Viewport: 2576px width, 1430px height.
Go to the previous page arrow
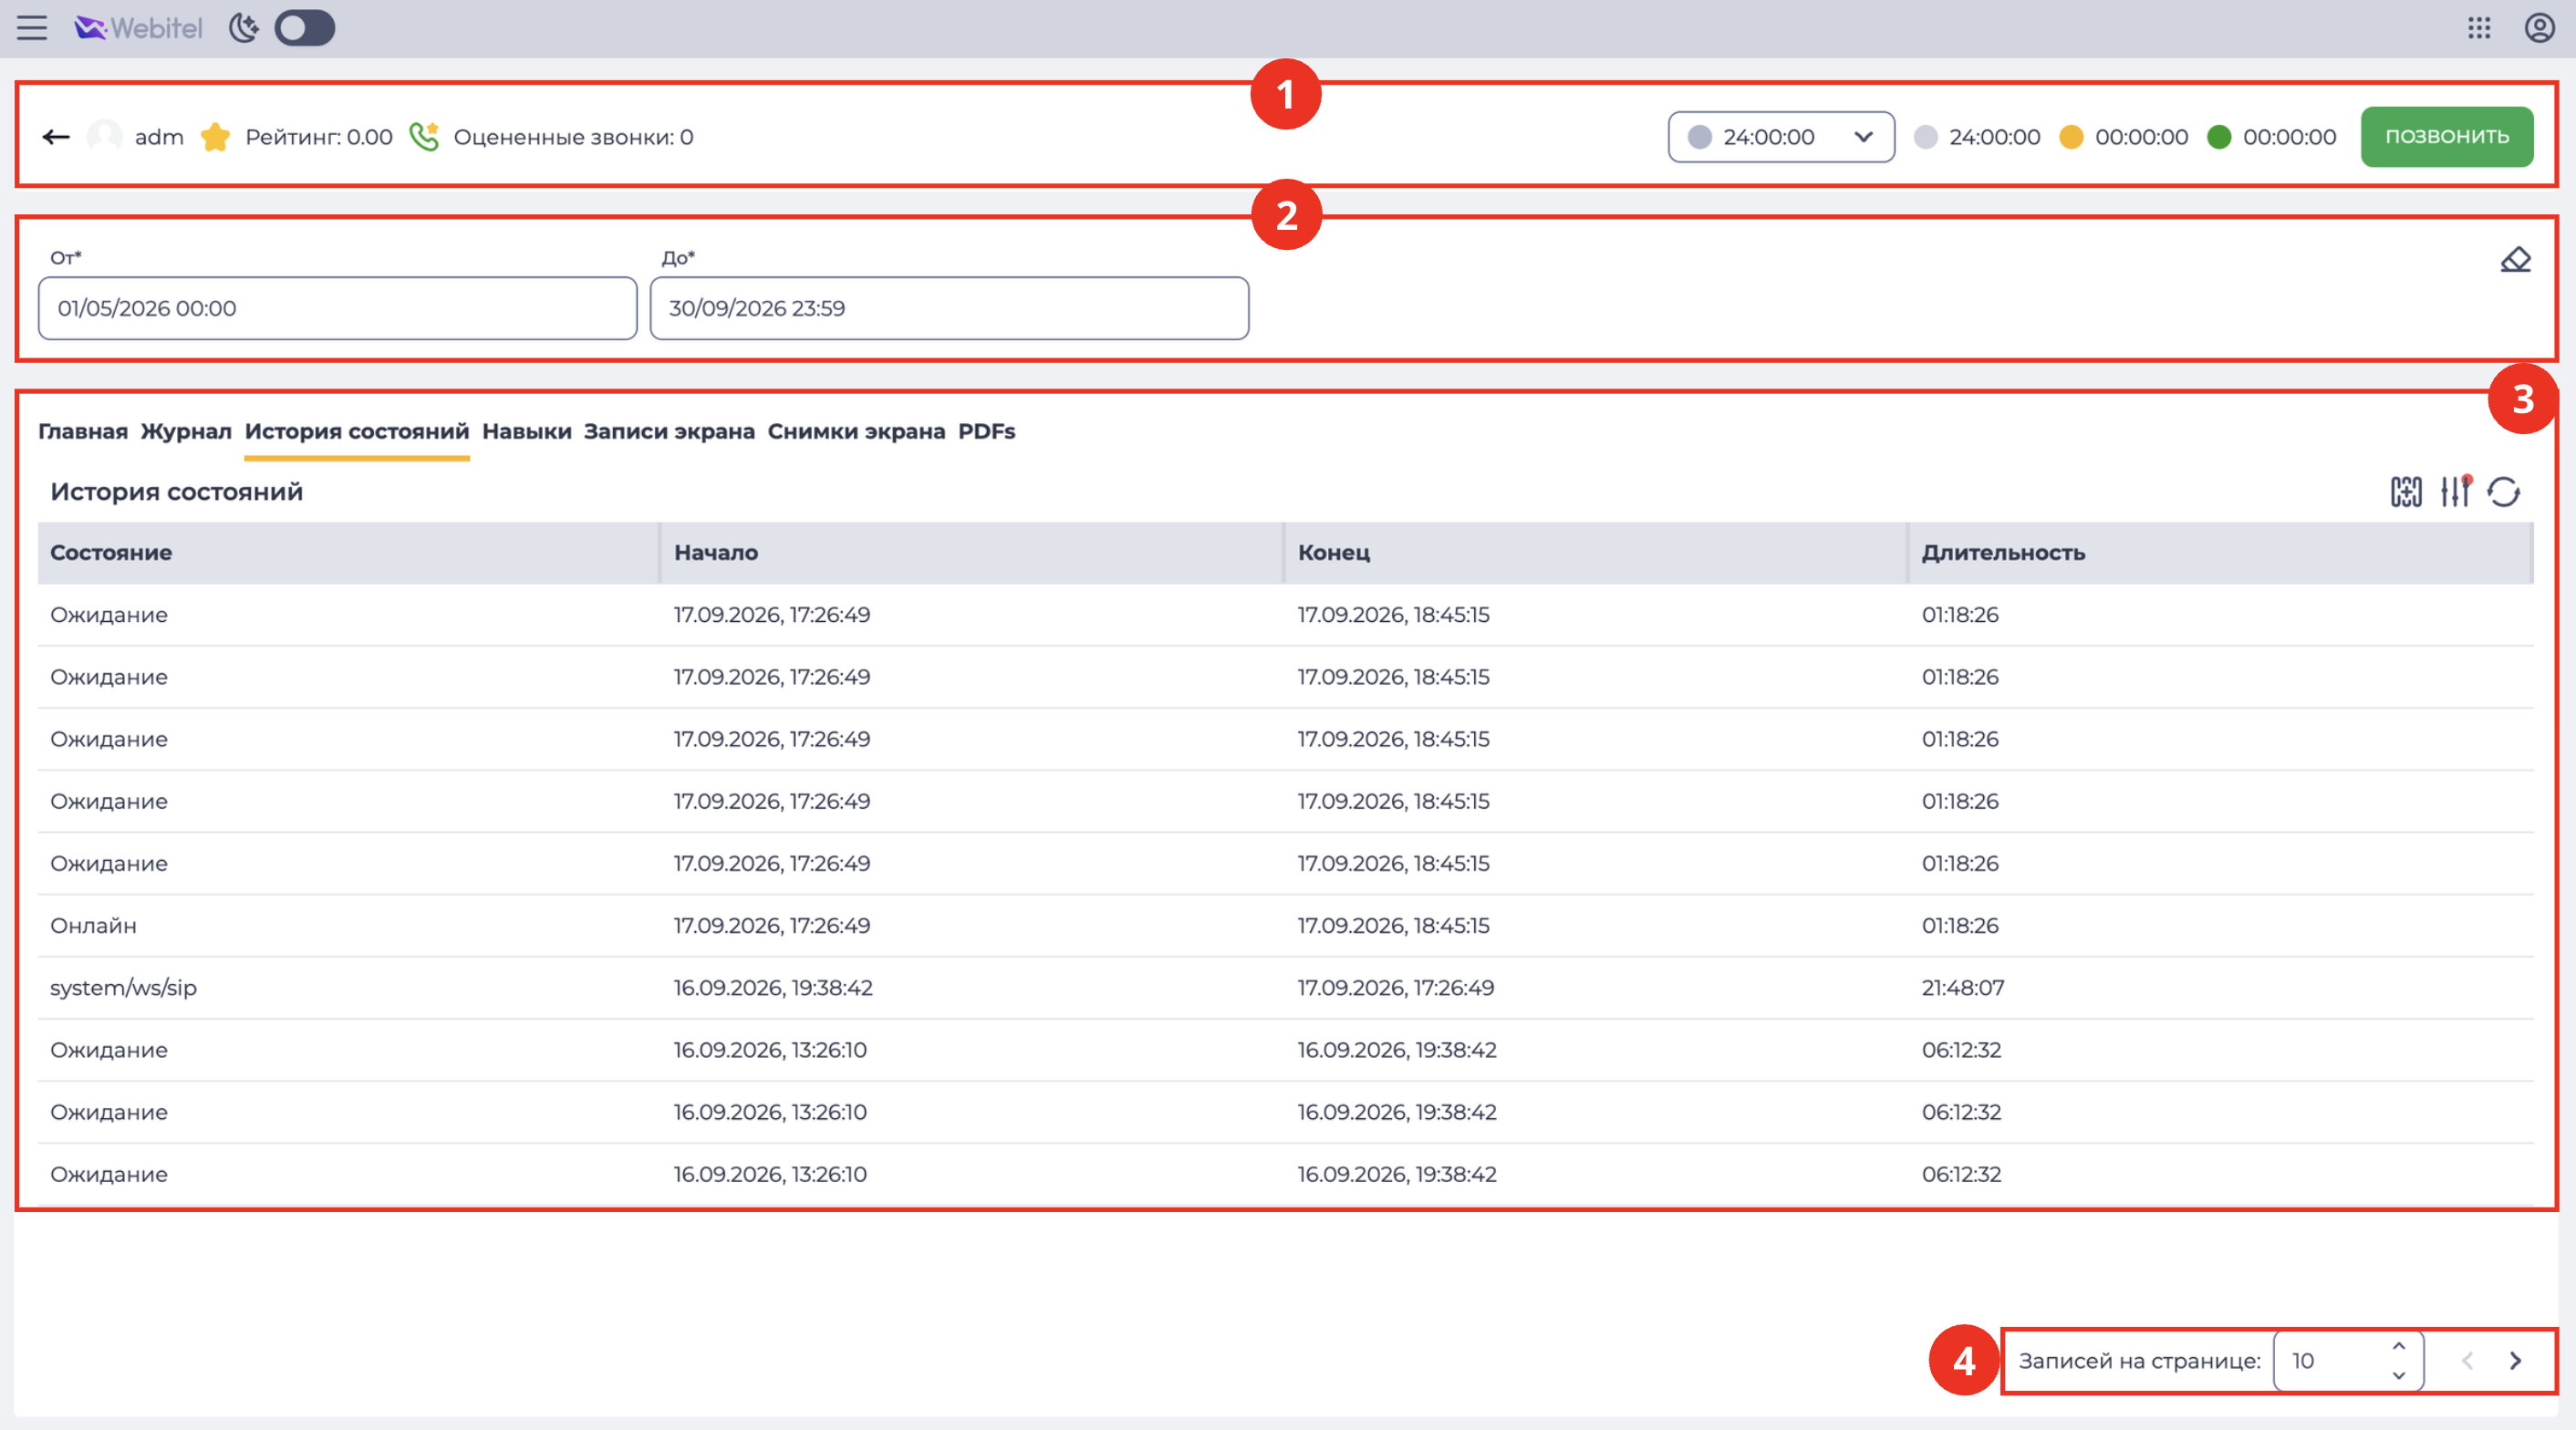pyautogui.click(x=2467, y=1360)
